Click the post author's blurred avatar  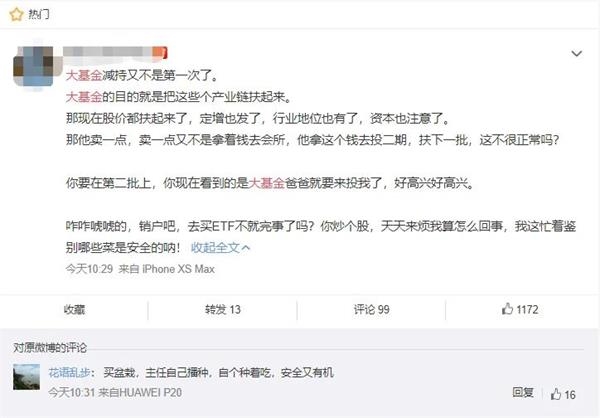coord(34,67)
